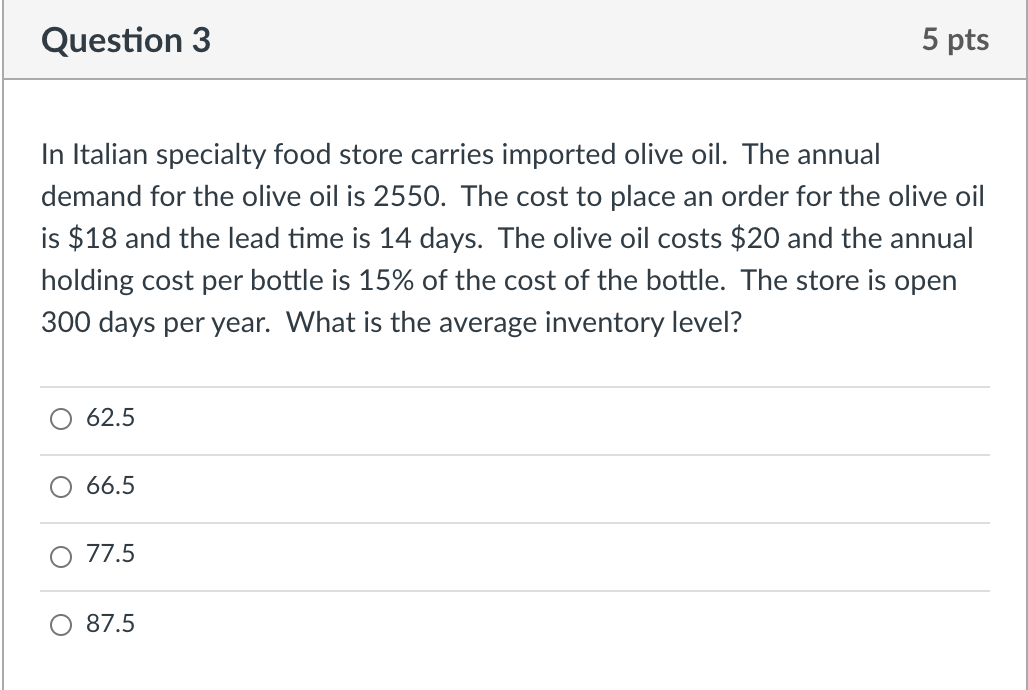Click the question text paragraph
1028x690 pixels.
[x=500, y=238]
